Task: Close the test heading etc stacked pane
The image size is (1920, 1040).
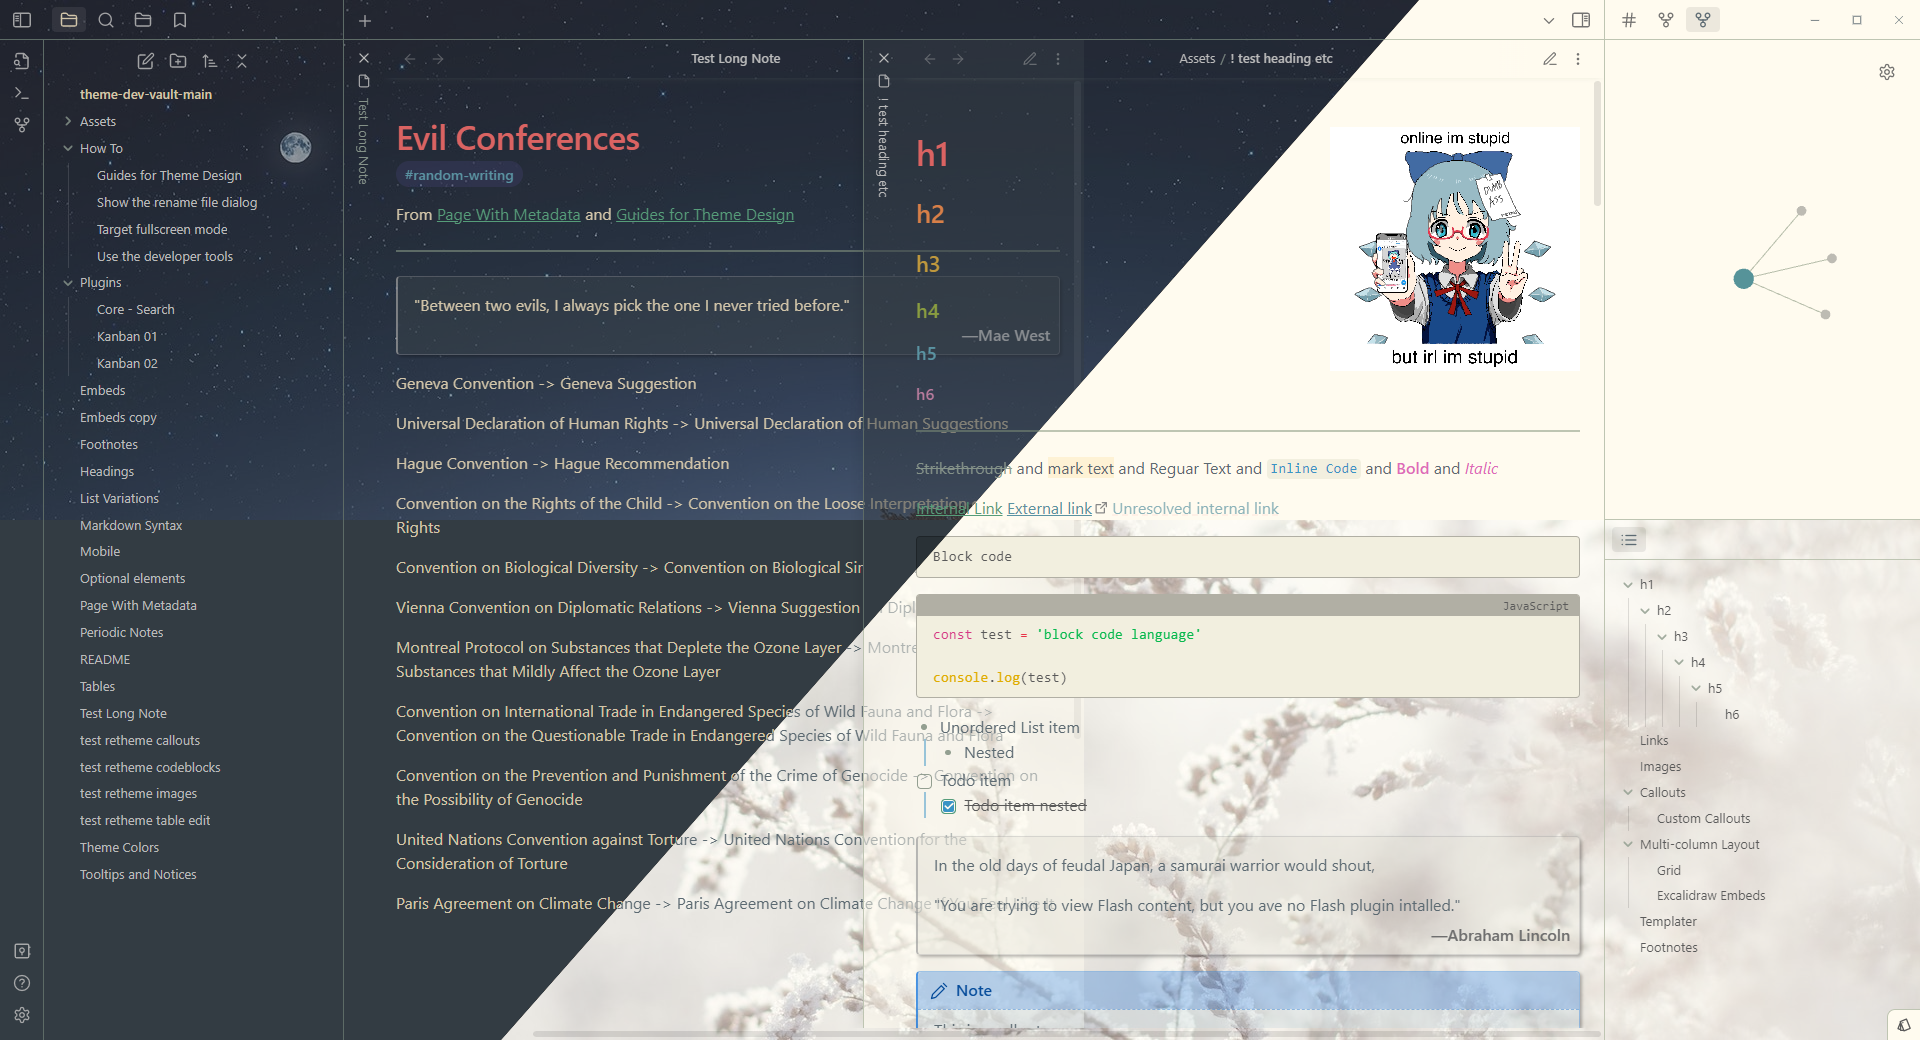Action: coord(884,58)
